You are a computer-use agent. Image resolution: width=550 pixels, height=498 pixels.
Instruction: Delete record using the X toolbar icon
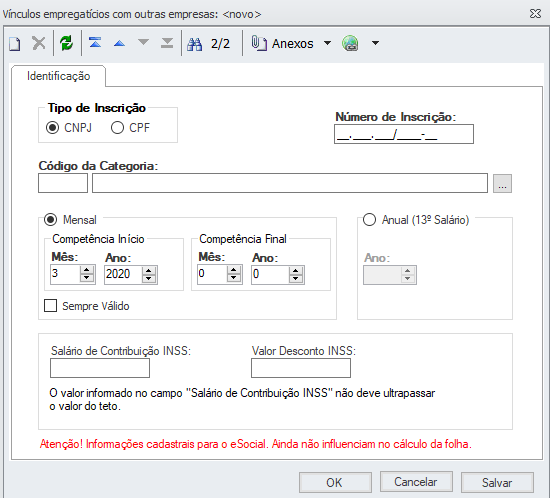tap(39, 43)
